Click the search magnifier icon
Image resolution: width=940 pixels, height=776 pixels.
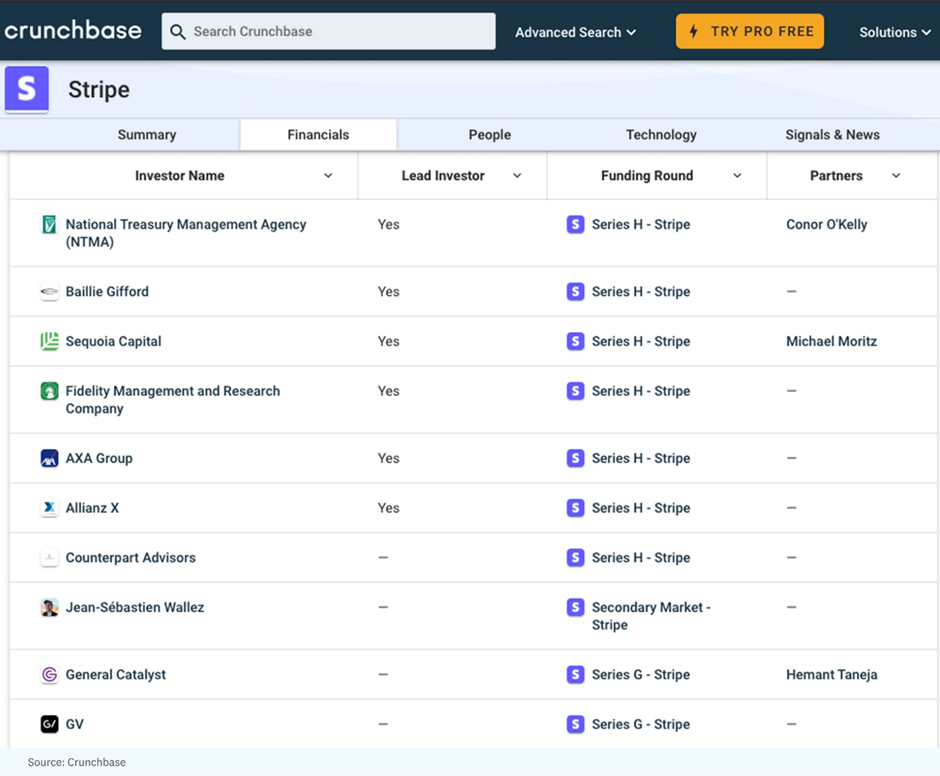tap(177, 32)
